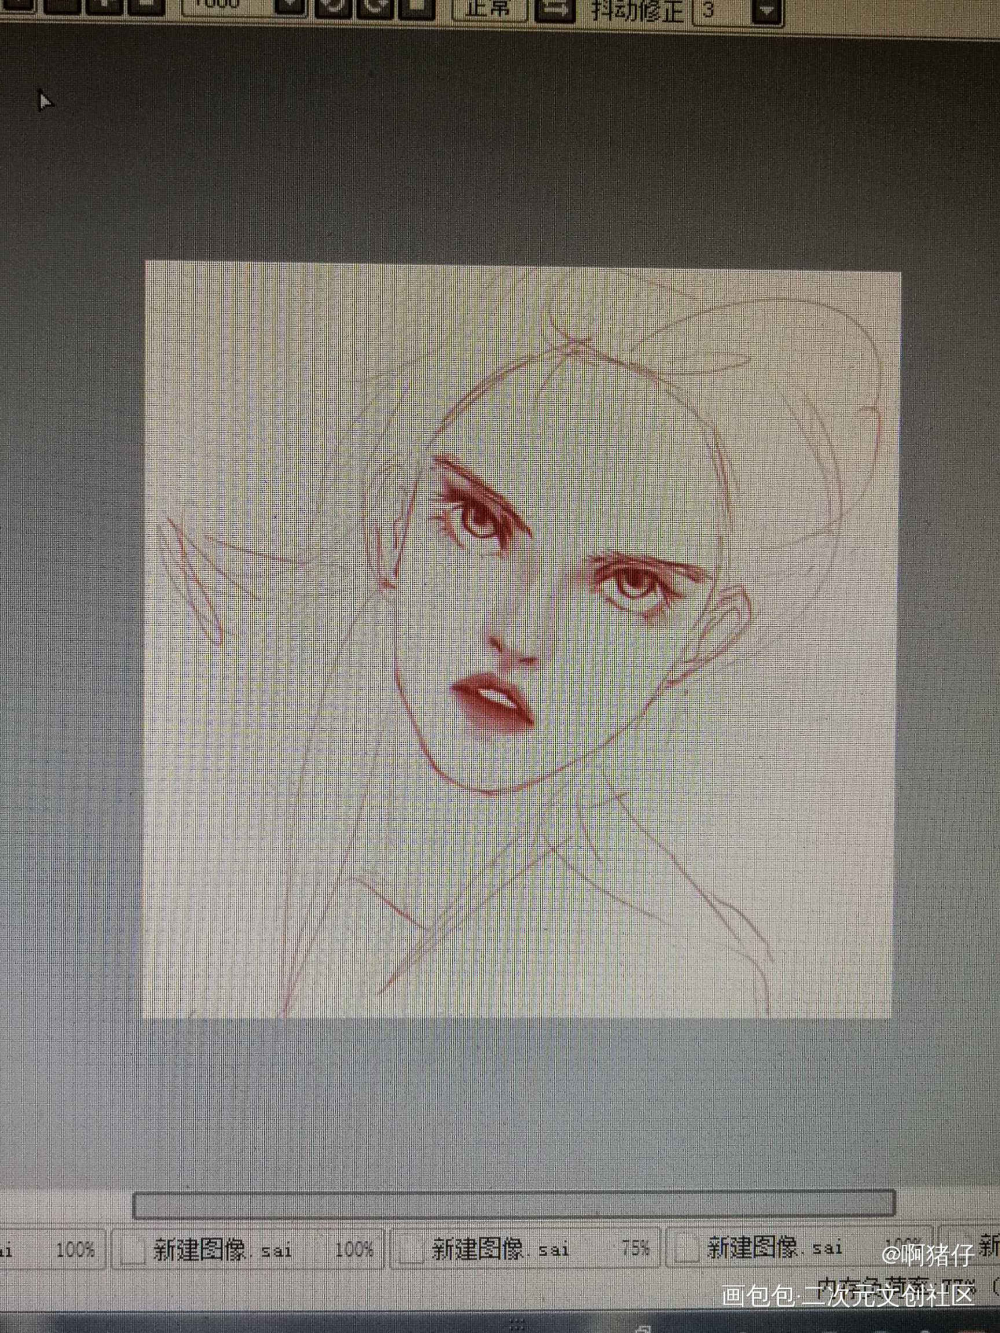Select the partially visible leftmost 100% tab

coord(50,1250)
